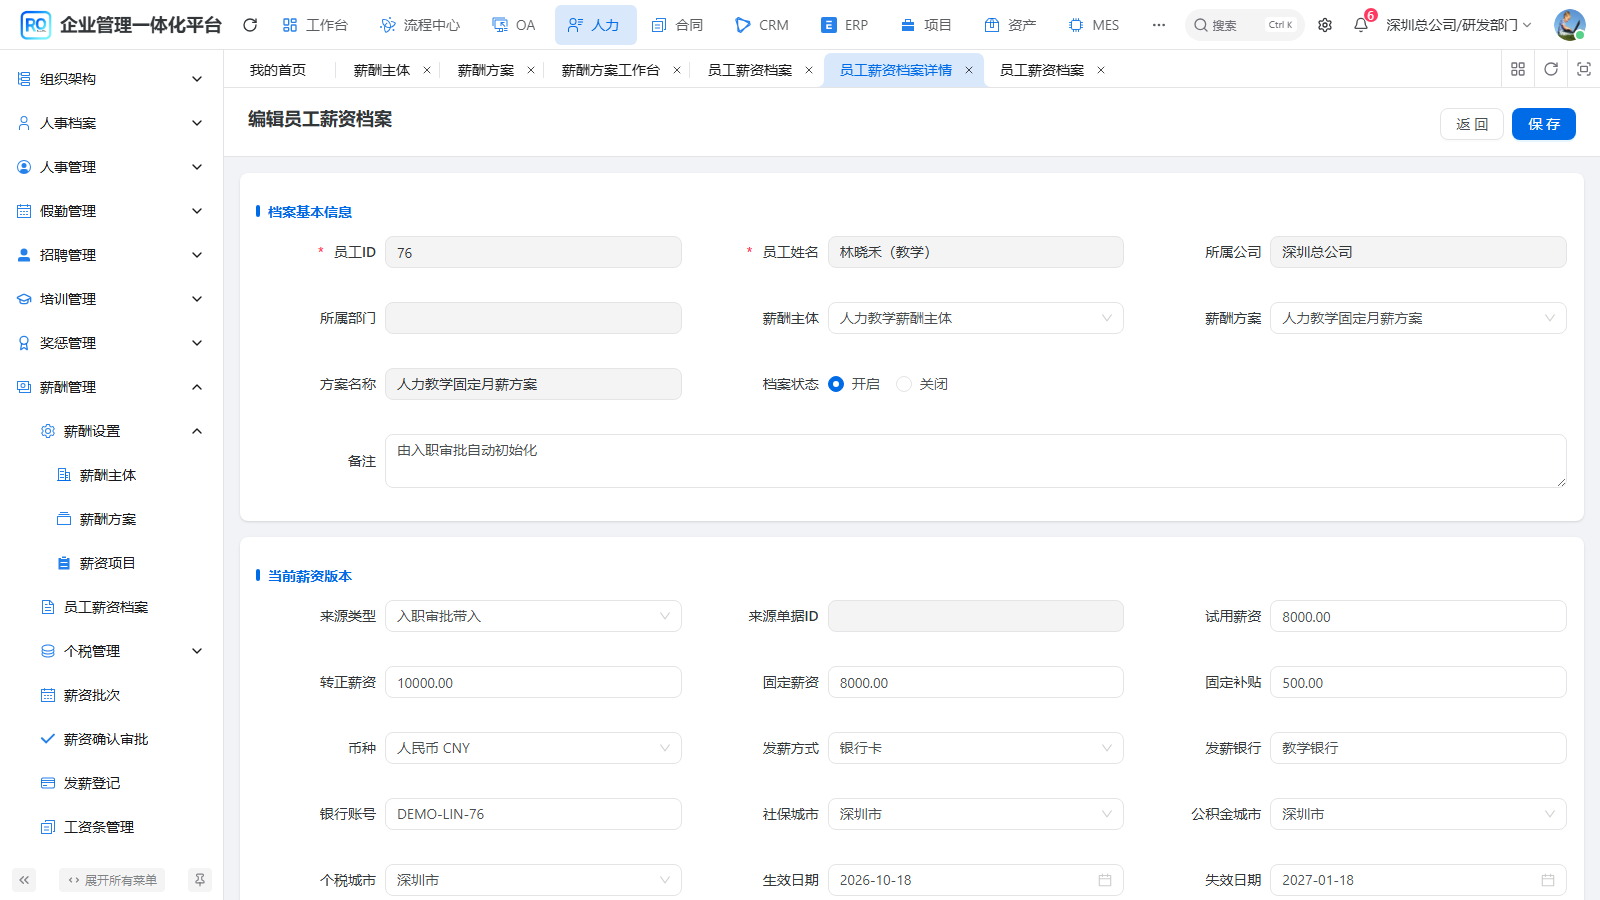Open the calendar icon for 生效日期

coord(1105,880)
